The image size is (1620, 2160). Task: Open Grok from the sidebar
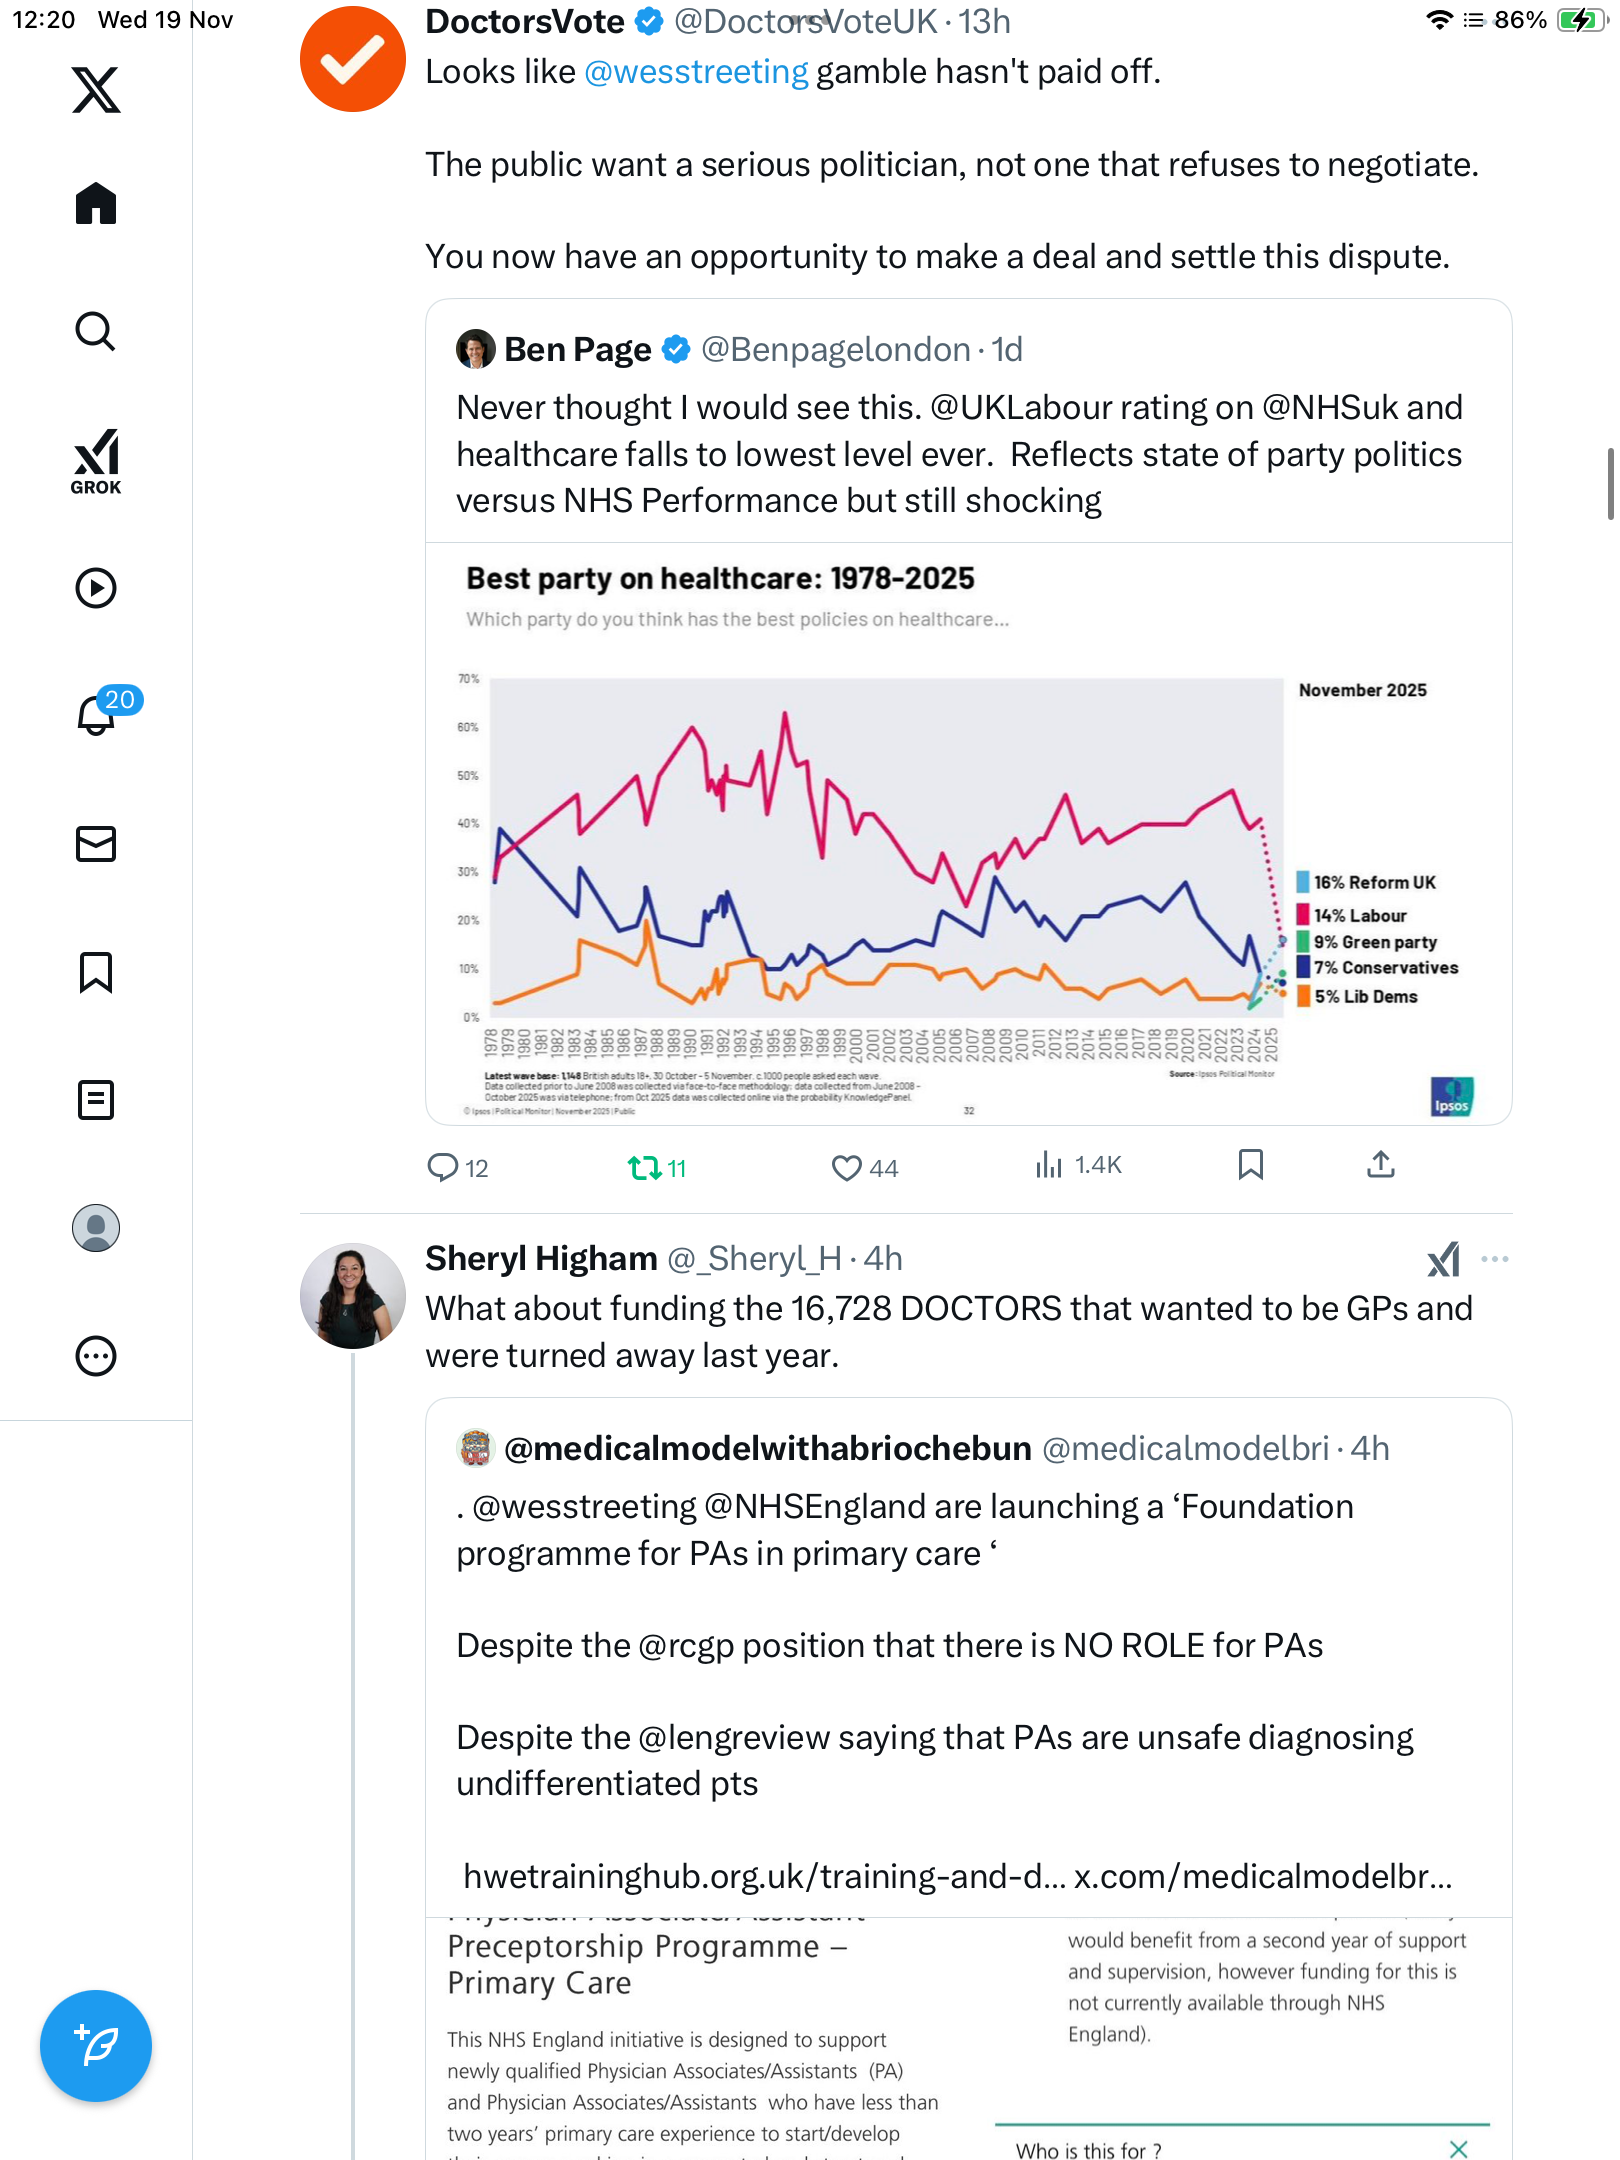coord(96,462)
